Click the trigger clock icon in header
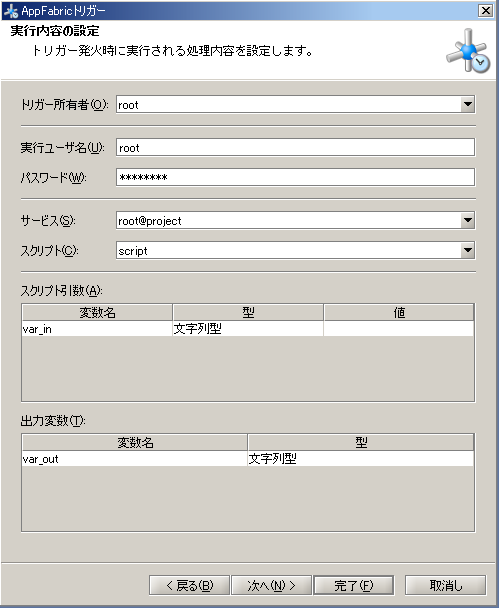Viewport: 499px width, 608px height. coord(468,51)
